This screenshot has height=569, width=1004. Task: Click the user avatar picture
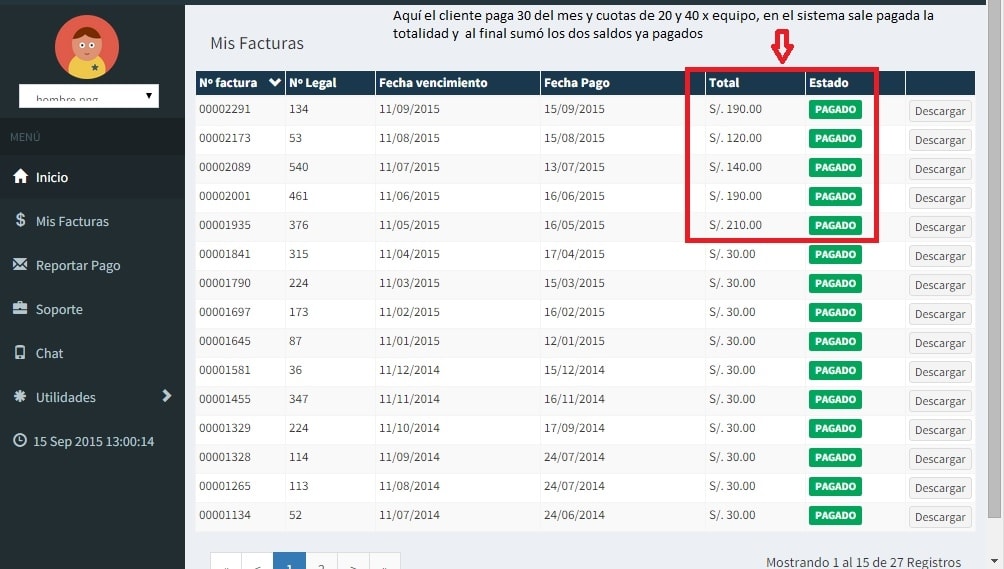click(x=86, y=47)
